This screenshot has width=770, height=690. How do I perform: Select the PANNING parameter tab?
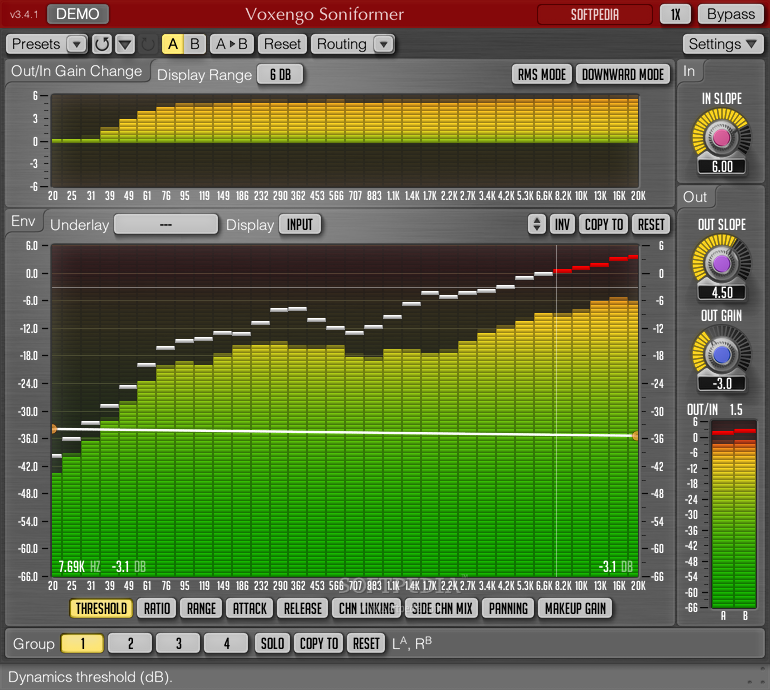pyautogui.click(x=508, y=609)
